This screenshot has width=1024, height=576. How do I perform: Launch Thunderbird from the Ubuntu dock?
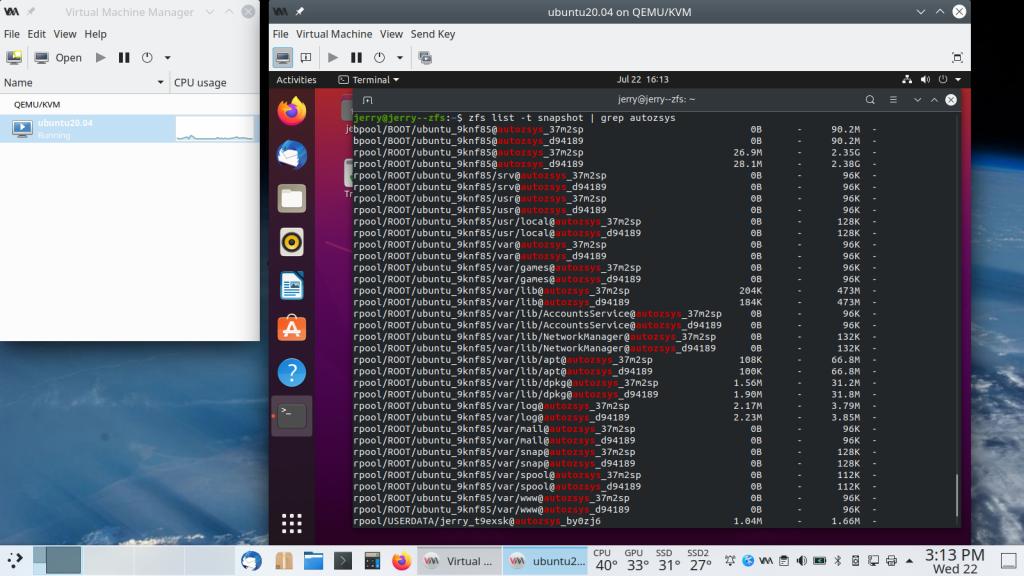[x=292, y=154]
